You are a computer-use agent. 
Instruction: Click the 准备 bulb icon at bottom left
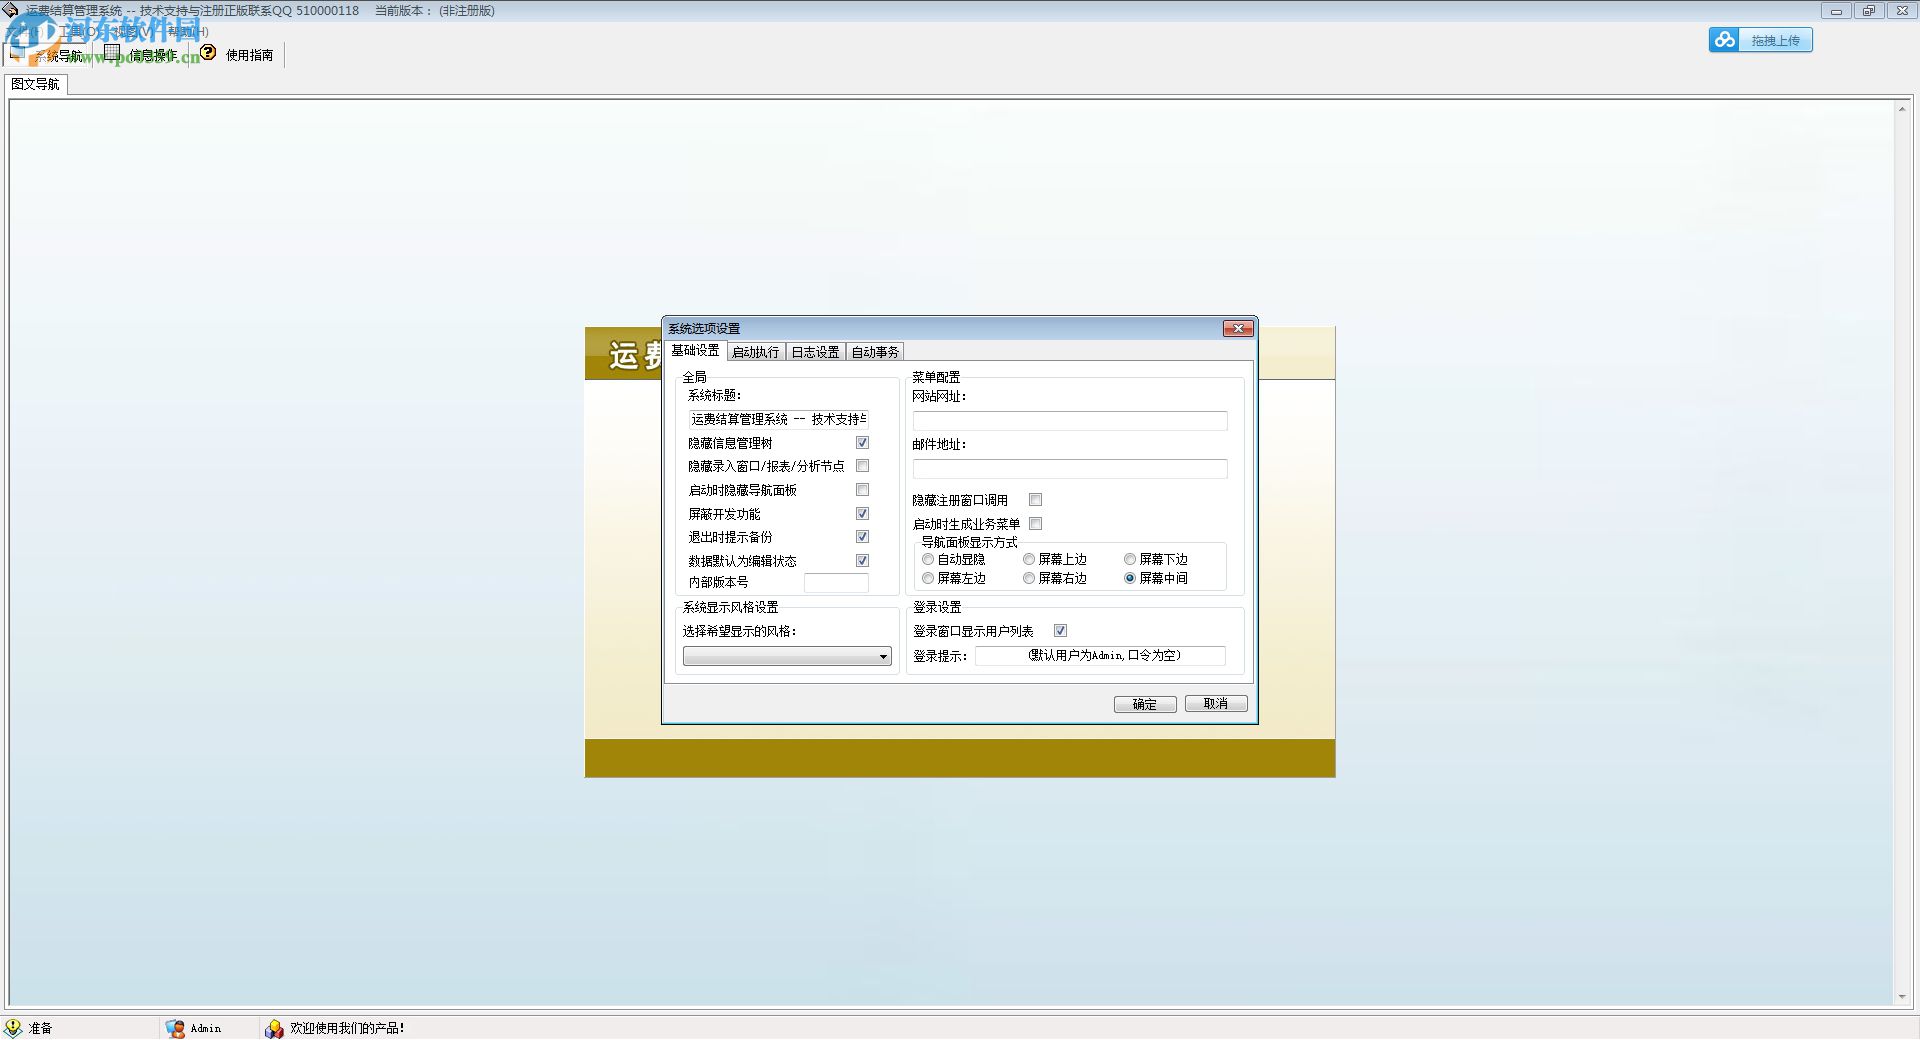[12, 1027]
